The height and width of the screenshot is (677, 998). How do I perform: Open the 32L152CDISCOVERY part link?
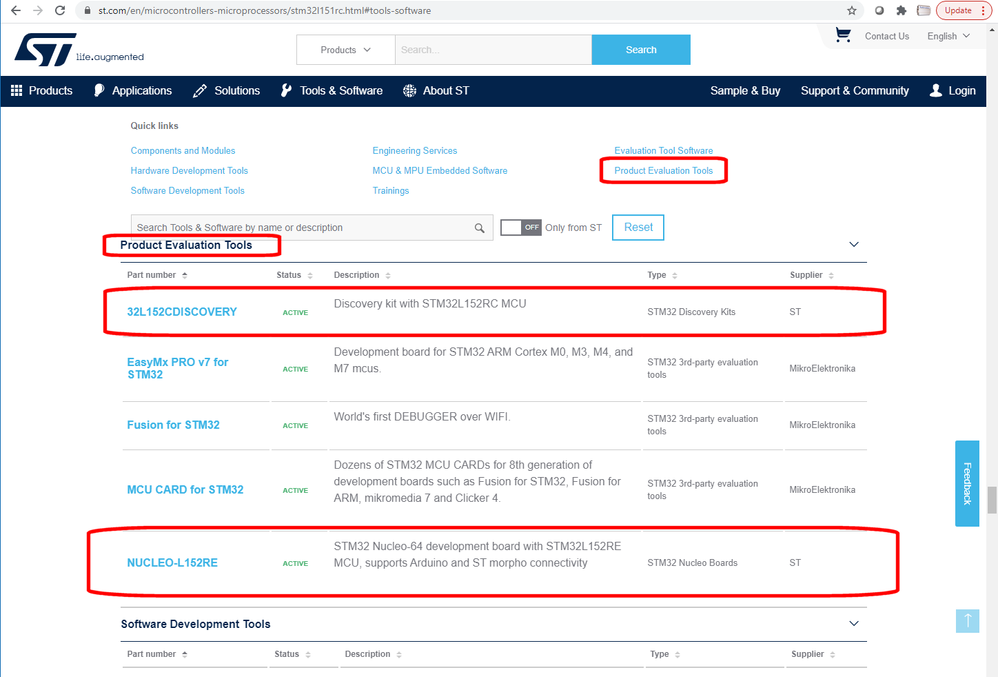(x=182, y=312)
